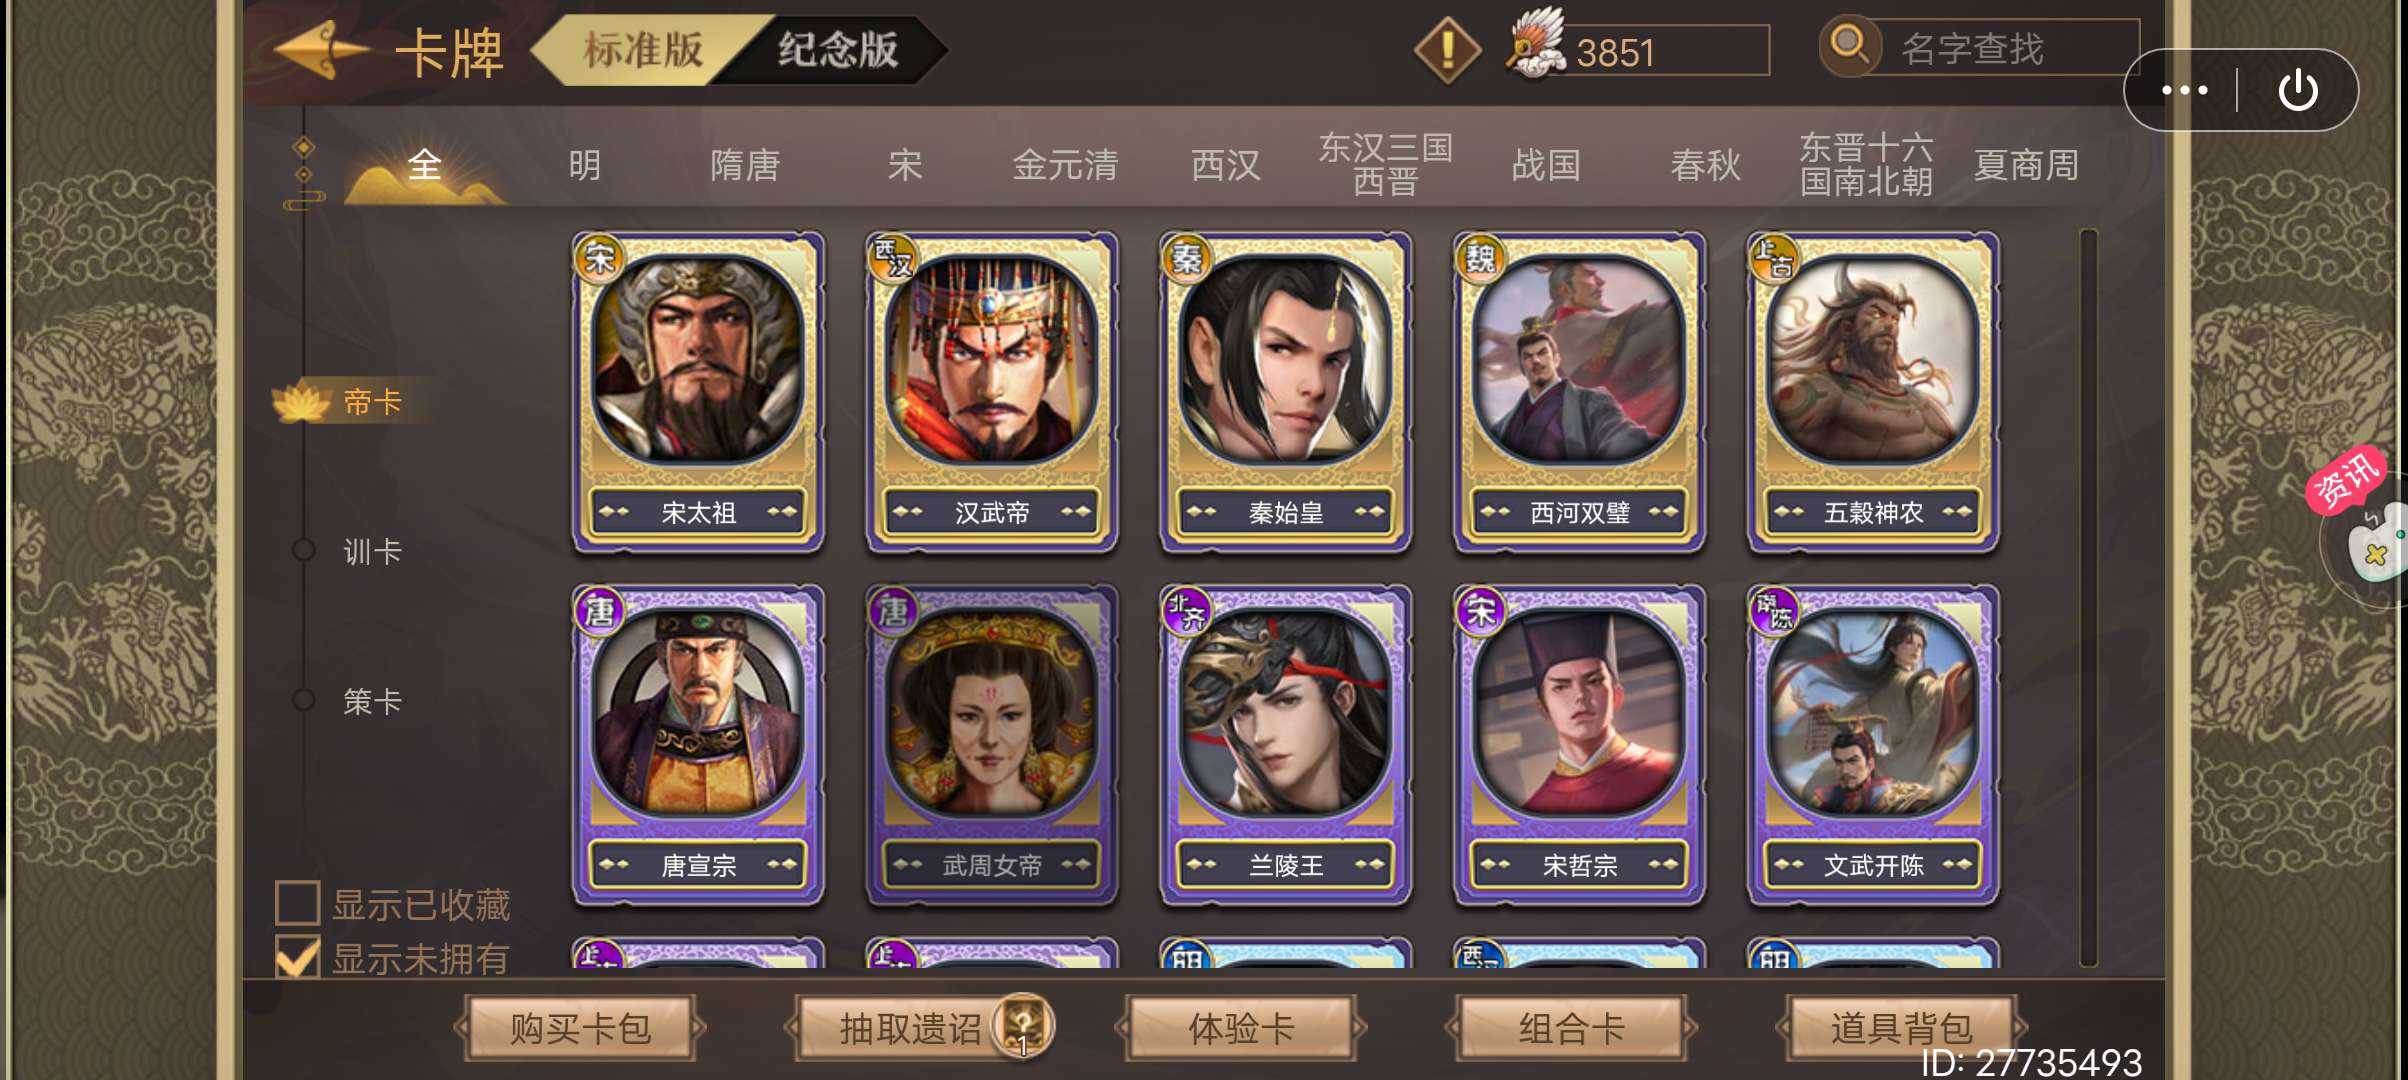Screen dimensions: 2408x1080
Task: Click the 购买卡包 button
Action: pos(580,1027)
